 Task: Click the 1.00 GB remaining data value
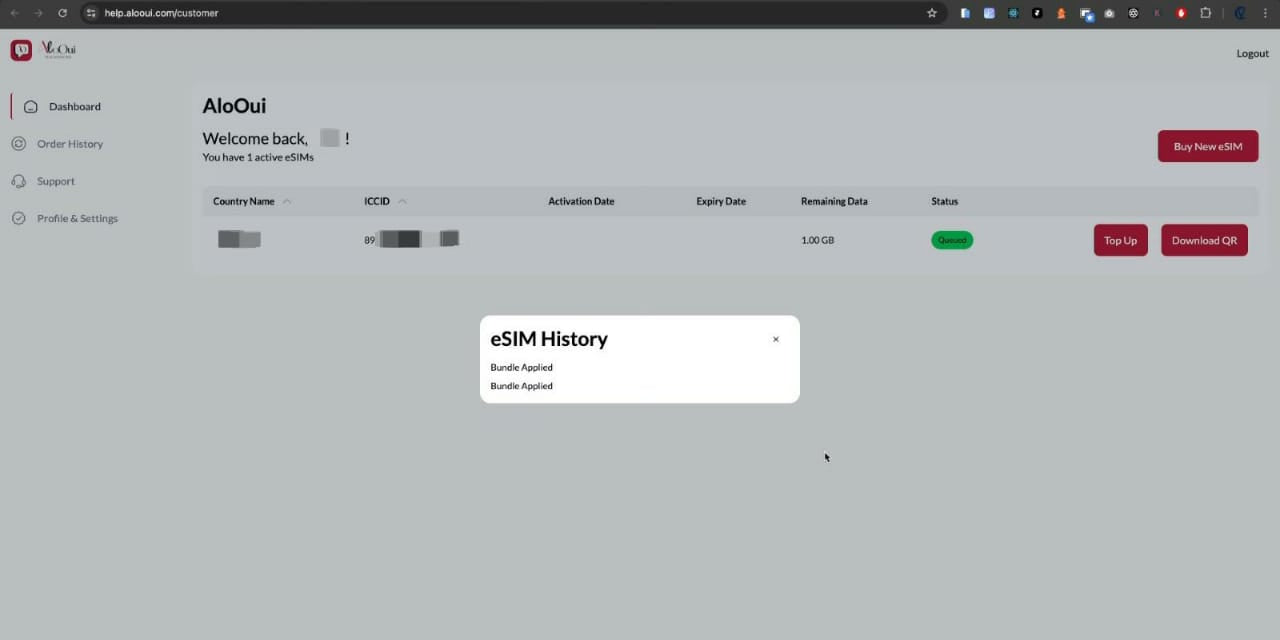pyautogui.click(x=817, y=240)
